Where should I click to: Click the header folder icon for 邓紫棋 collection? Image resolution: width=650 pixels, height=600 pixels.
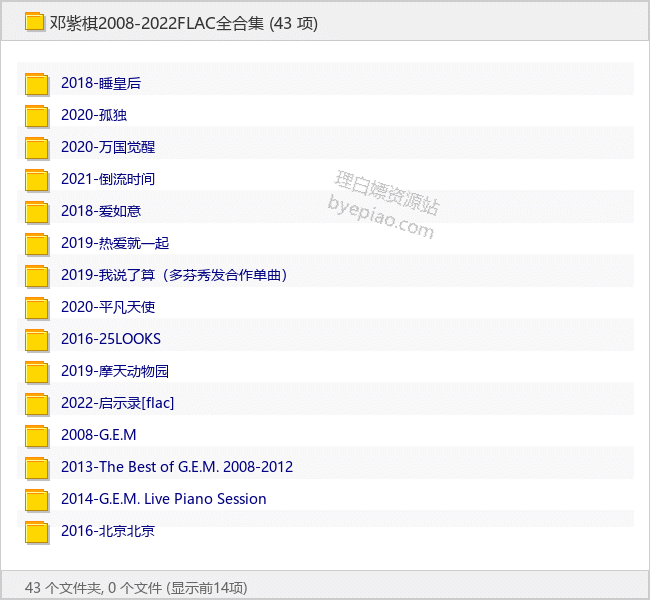34,22
